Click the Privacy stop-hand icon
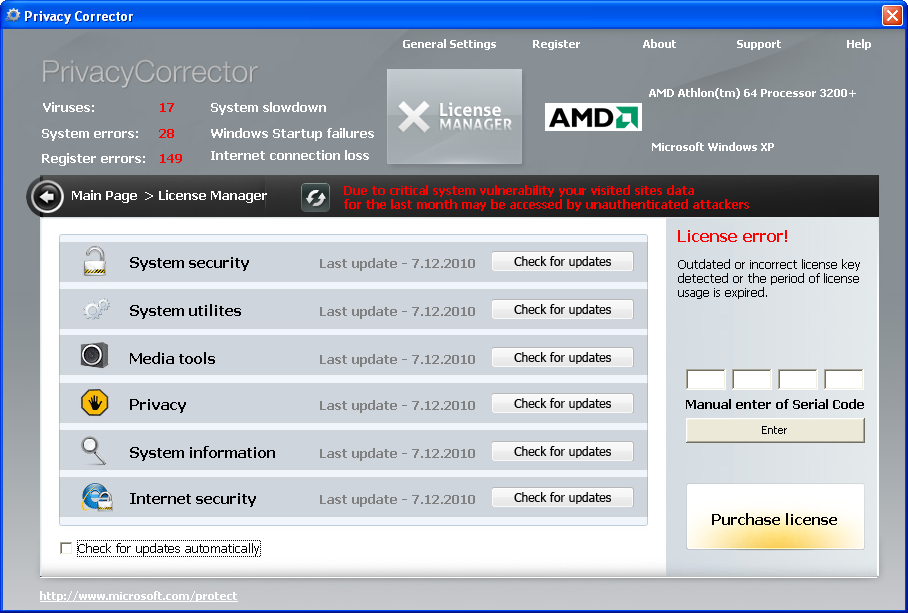The height and width of the screenshot is (613, 908). tap(94, 402)
